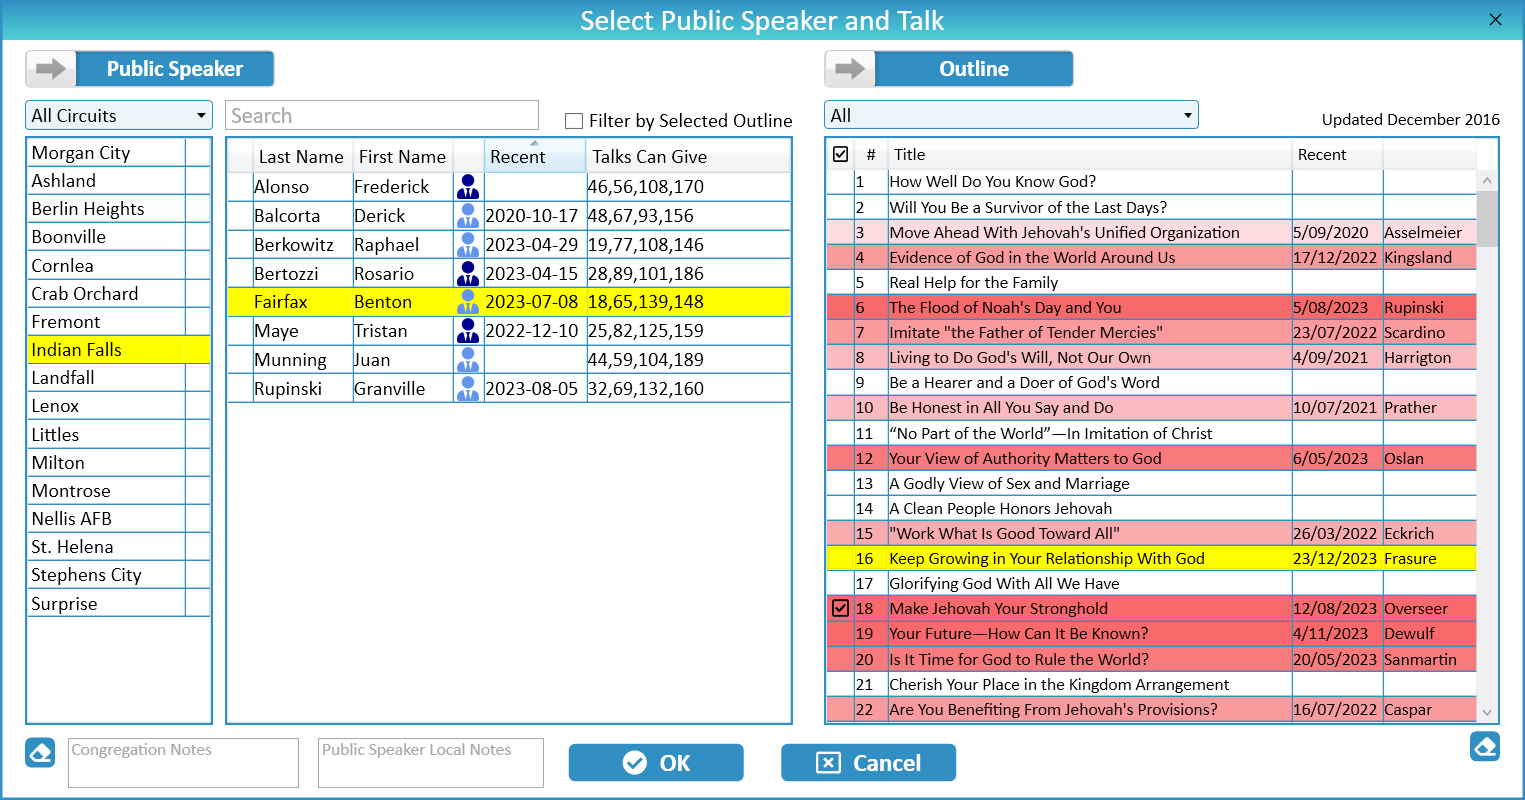Click speaker icon in Maye row
This screenshot has height=800, width=1525.
468,331
